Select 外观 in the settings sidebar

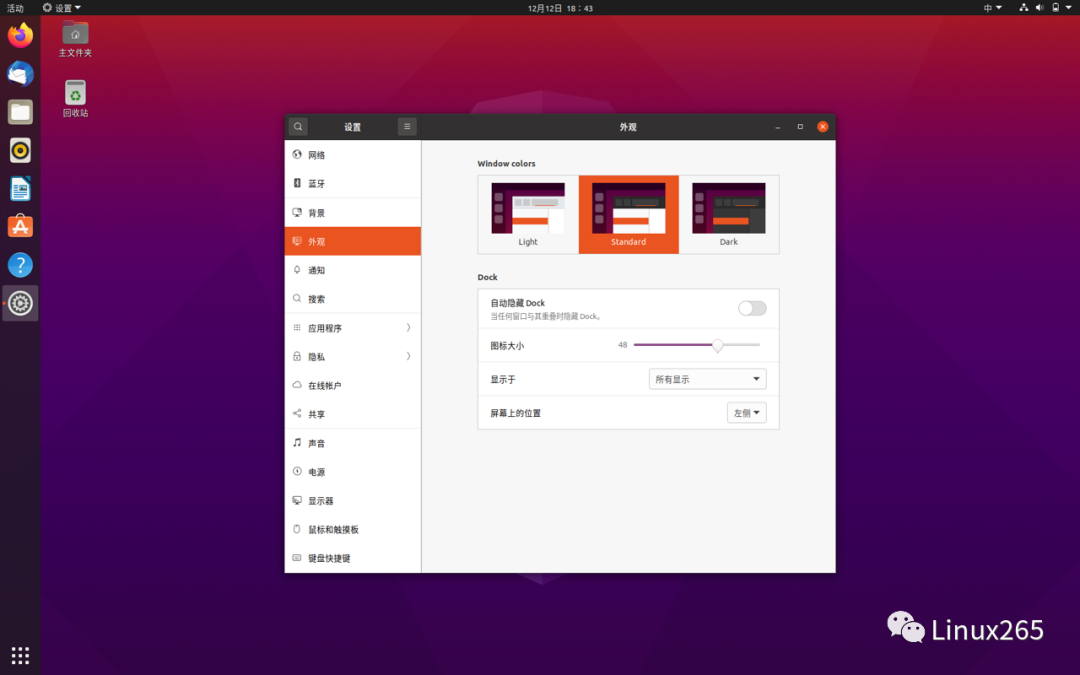(x=353, y=242)
